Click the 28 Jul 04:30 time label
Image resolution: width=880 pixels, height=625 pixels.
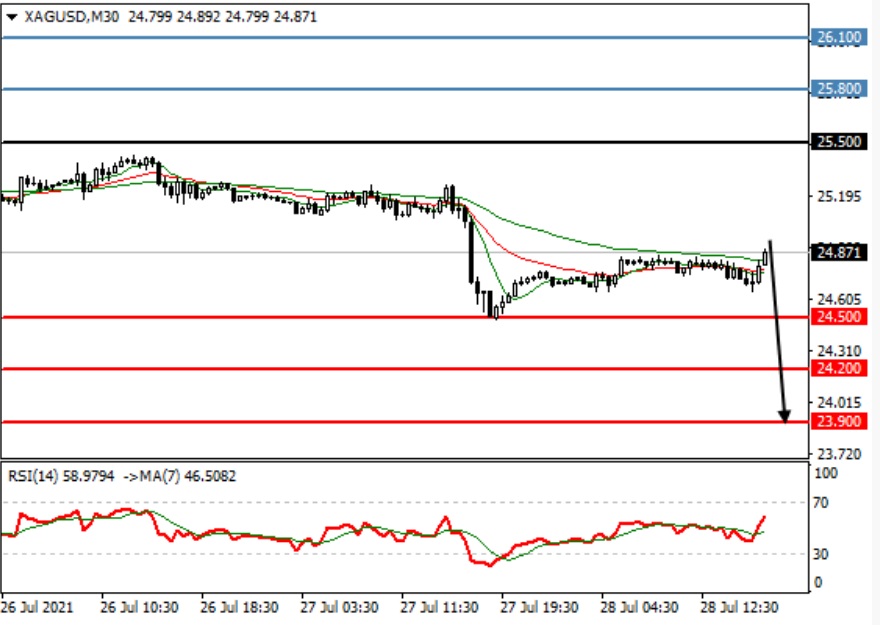click(x=639, y=608)
